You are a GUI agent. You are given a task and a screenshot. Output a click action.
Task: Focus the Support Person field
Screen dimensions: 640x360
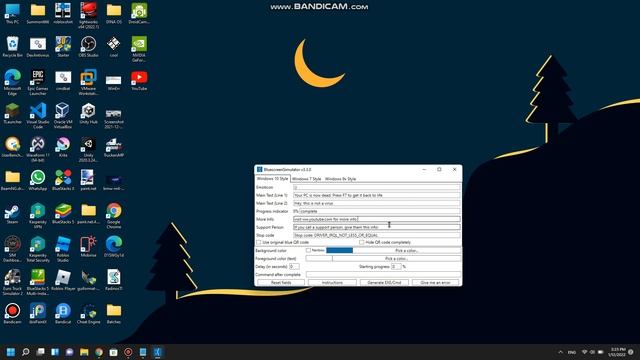(x=377, y=227)
